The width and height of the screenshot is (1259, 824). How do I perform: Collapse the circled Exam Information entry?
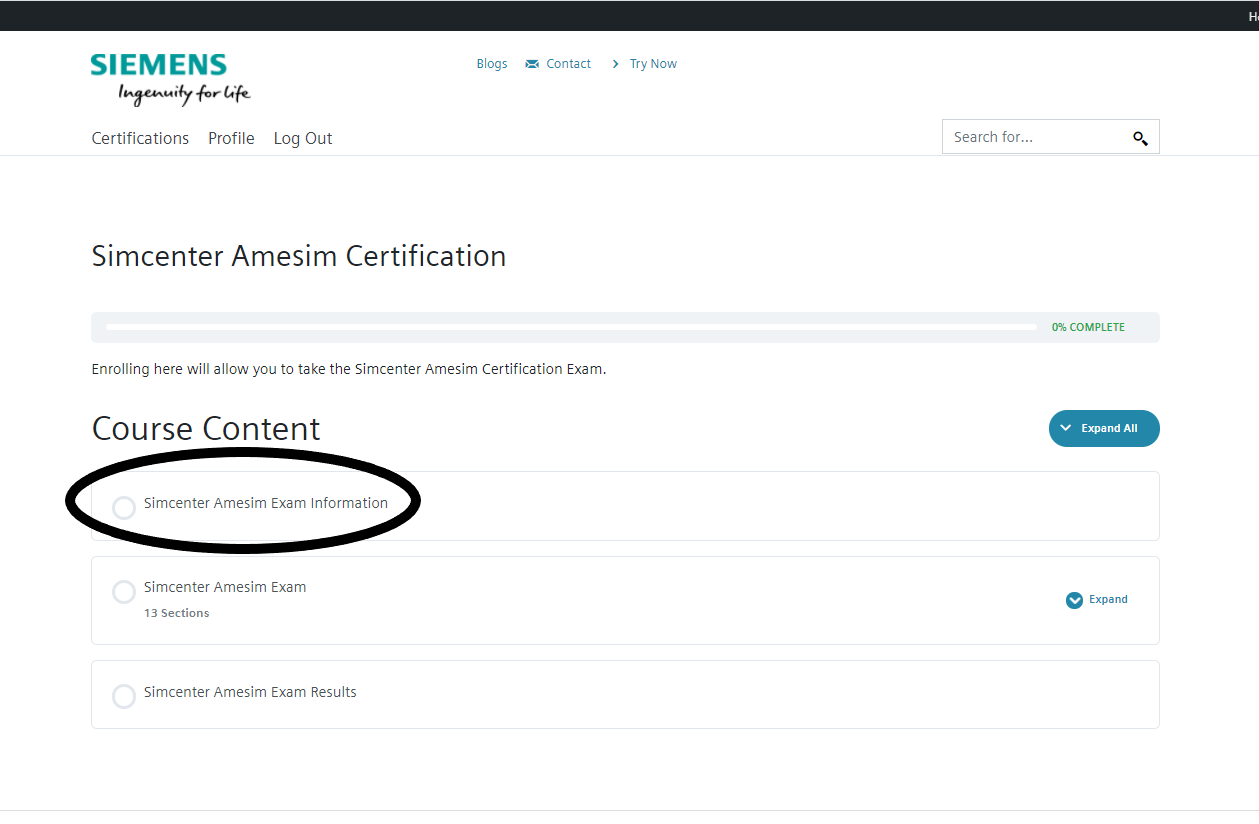pos(266,503)
